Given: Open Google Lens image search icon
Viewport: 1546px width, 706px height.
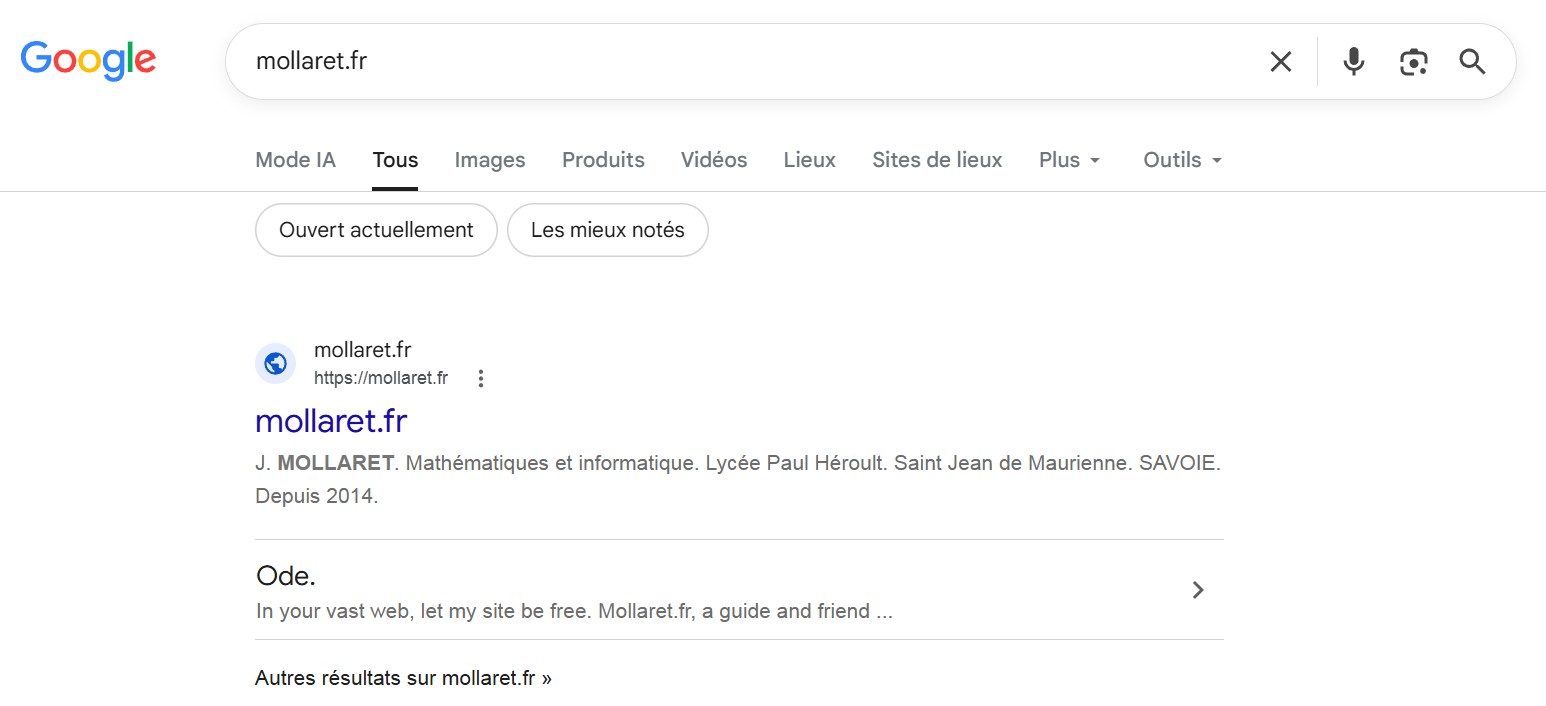Looking at the screenshot, I should click(x=1413, y=62).
